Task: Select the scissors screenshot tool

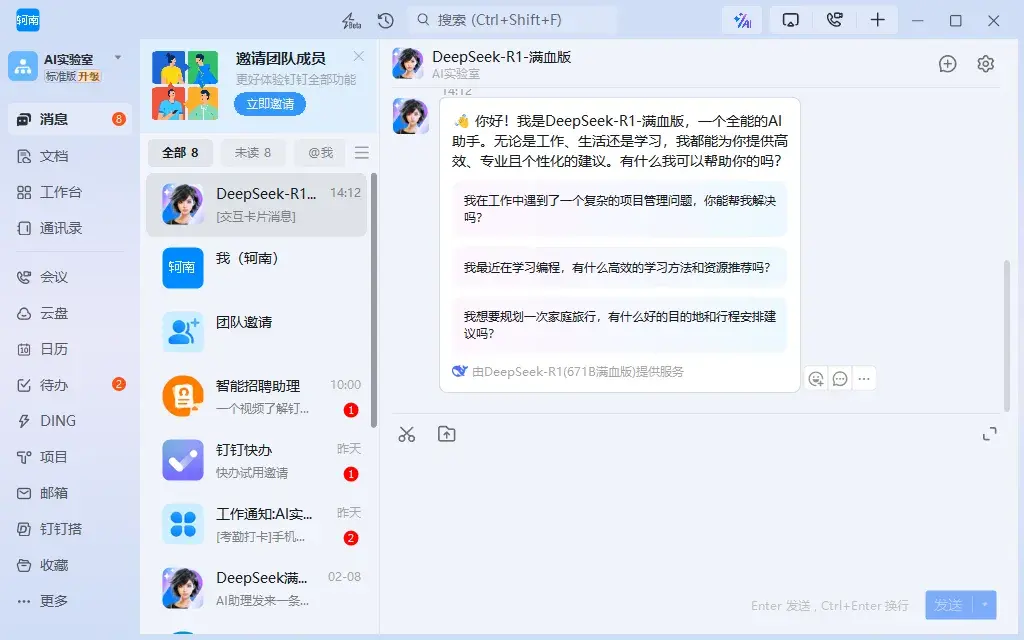Action: click(407, 434)
